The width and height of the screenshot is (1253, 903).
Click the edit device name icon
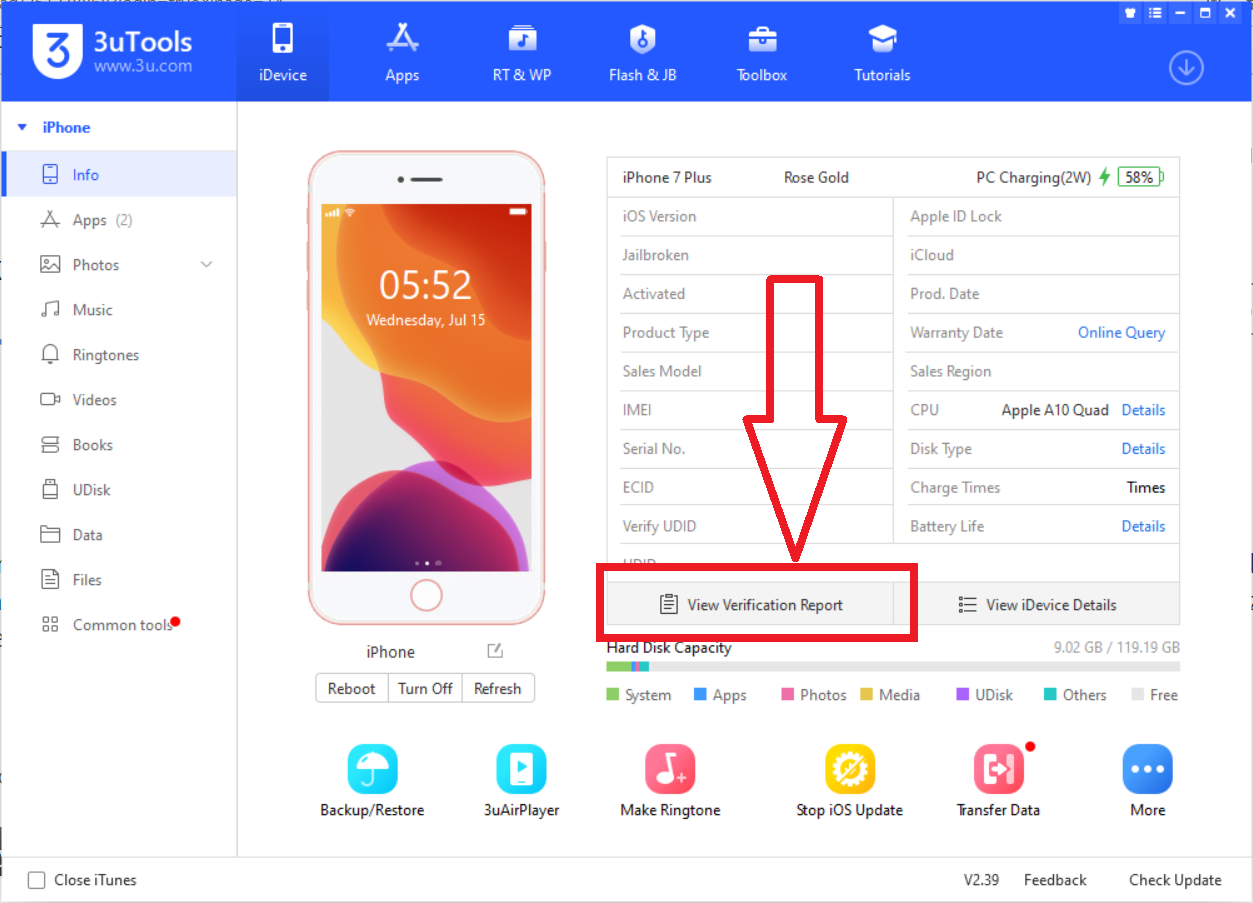495,651
